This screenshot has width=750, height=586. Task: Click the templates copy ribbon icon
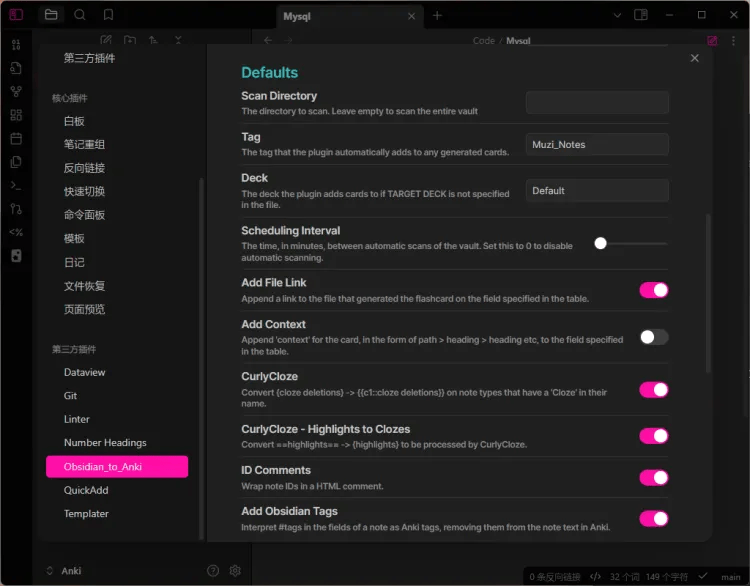(16, 162)
